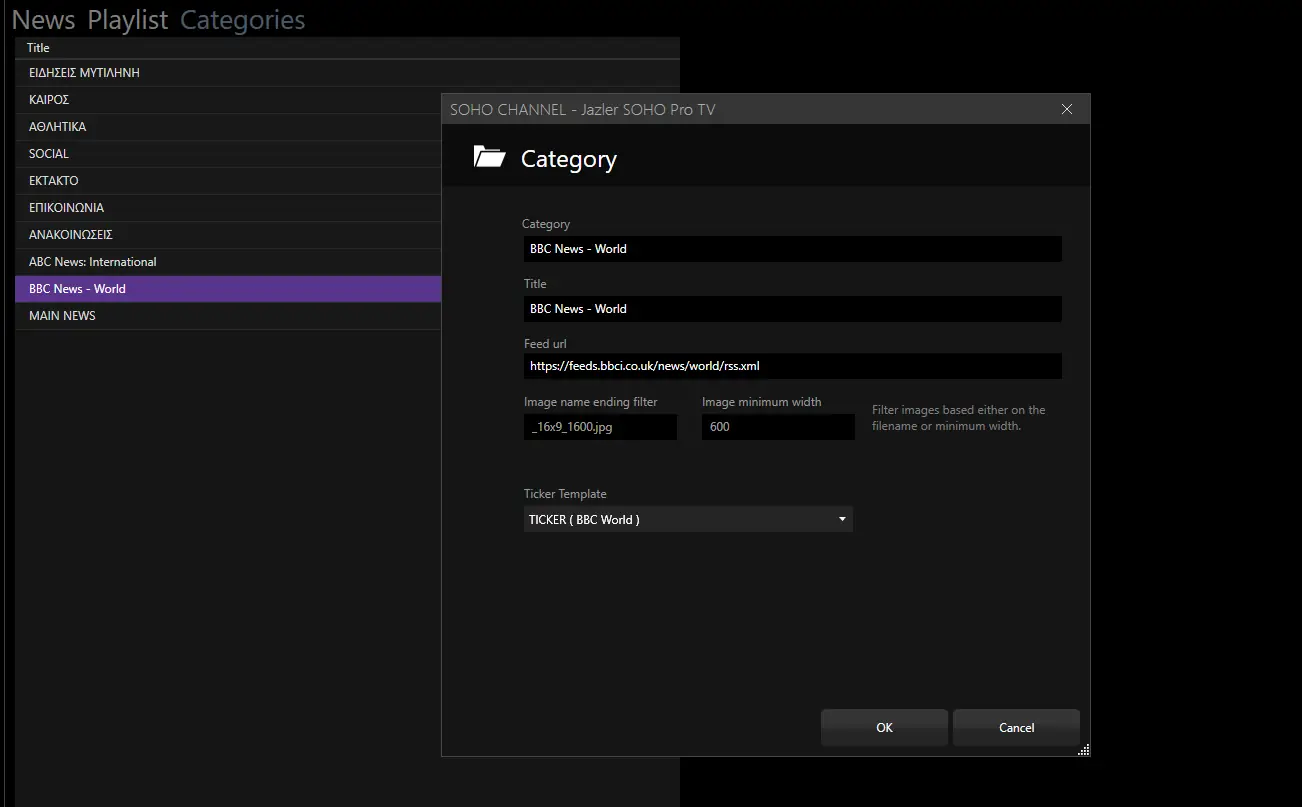
Task: Select the Categories tab
Action: point(243,20)
